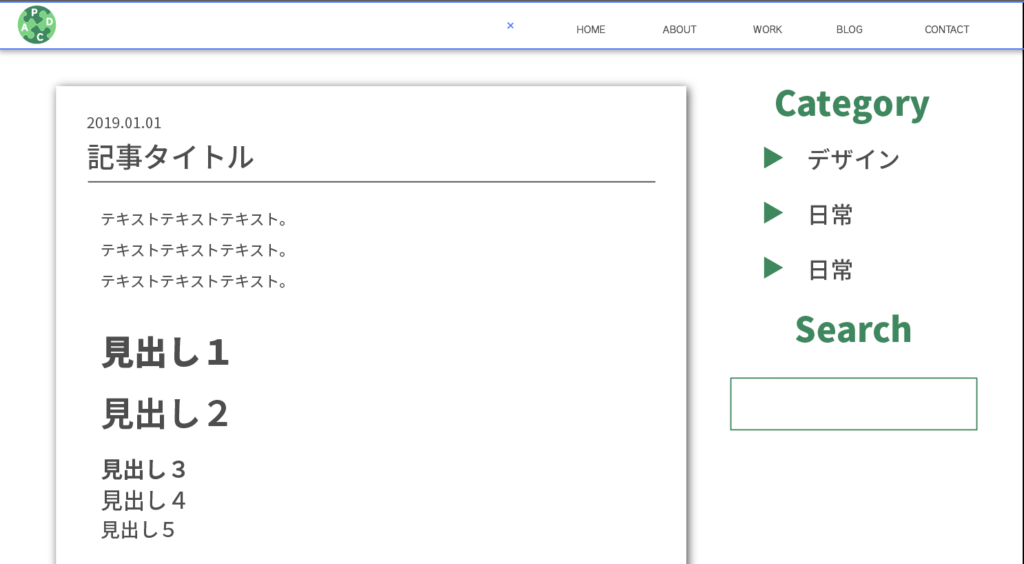Focus the search input box
Screen dimensions: 1024x564
[853, 404]
